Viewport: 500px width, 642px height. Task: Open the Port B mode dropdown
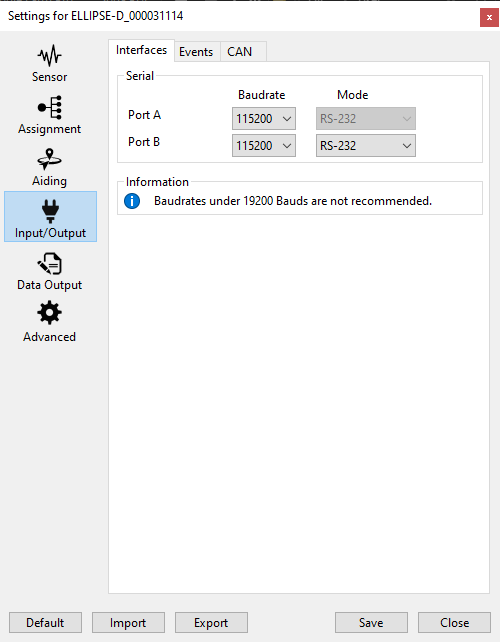click(x=366, y=146)
